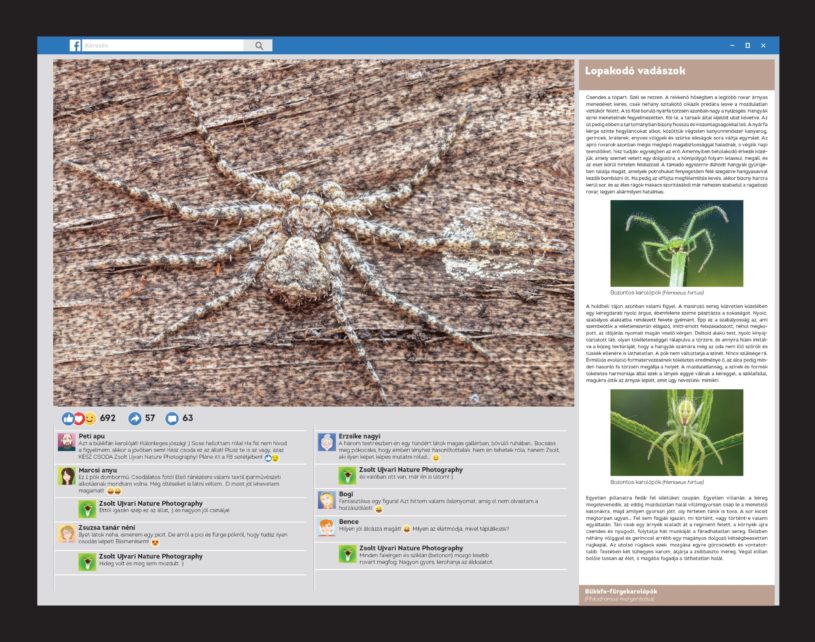Click the red heart reaction icon
This screenshot has height=642, width=815.
click(78, 418)
